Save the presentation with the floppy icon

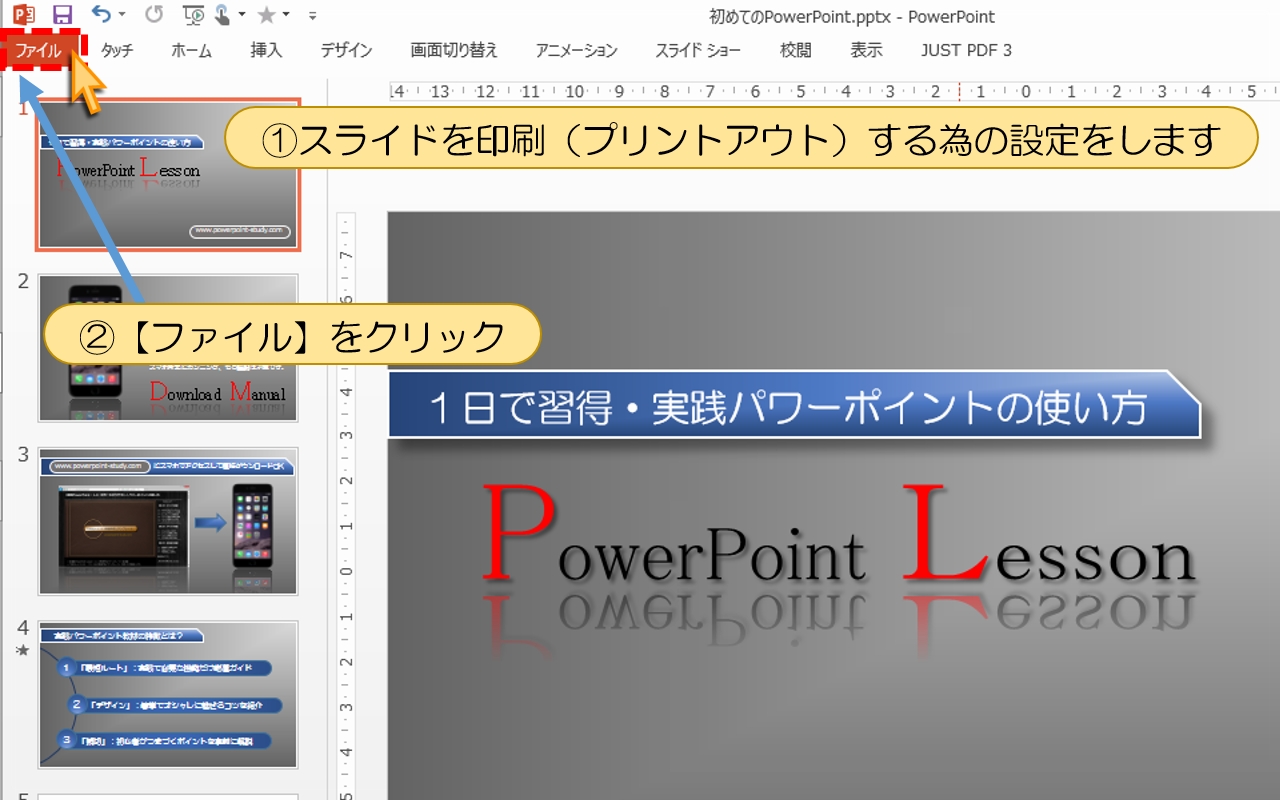[62, 15]
